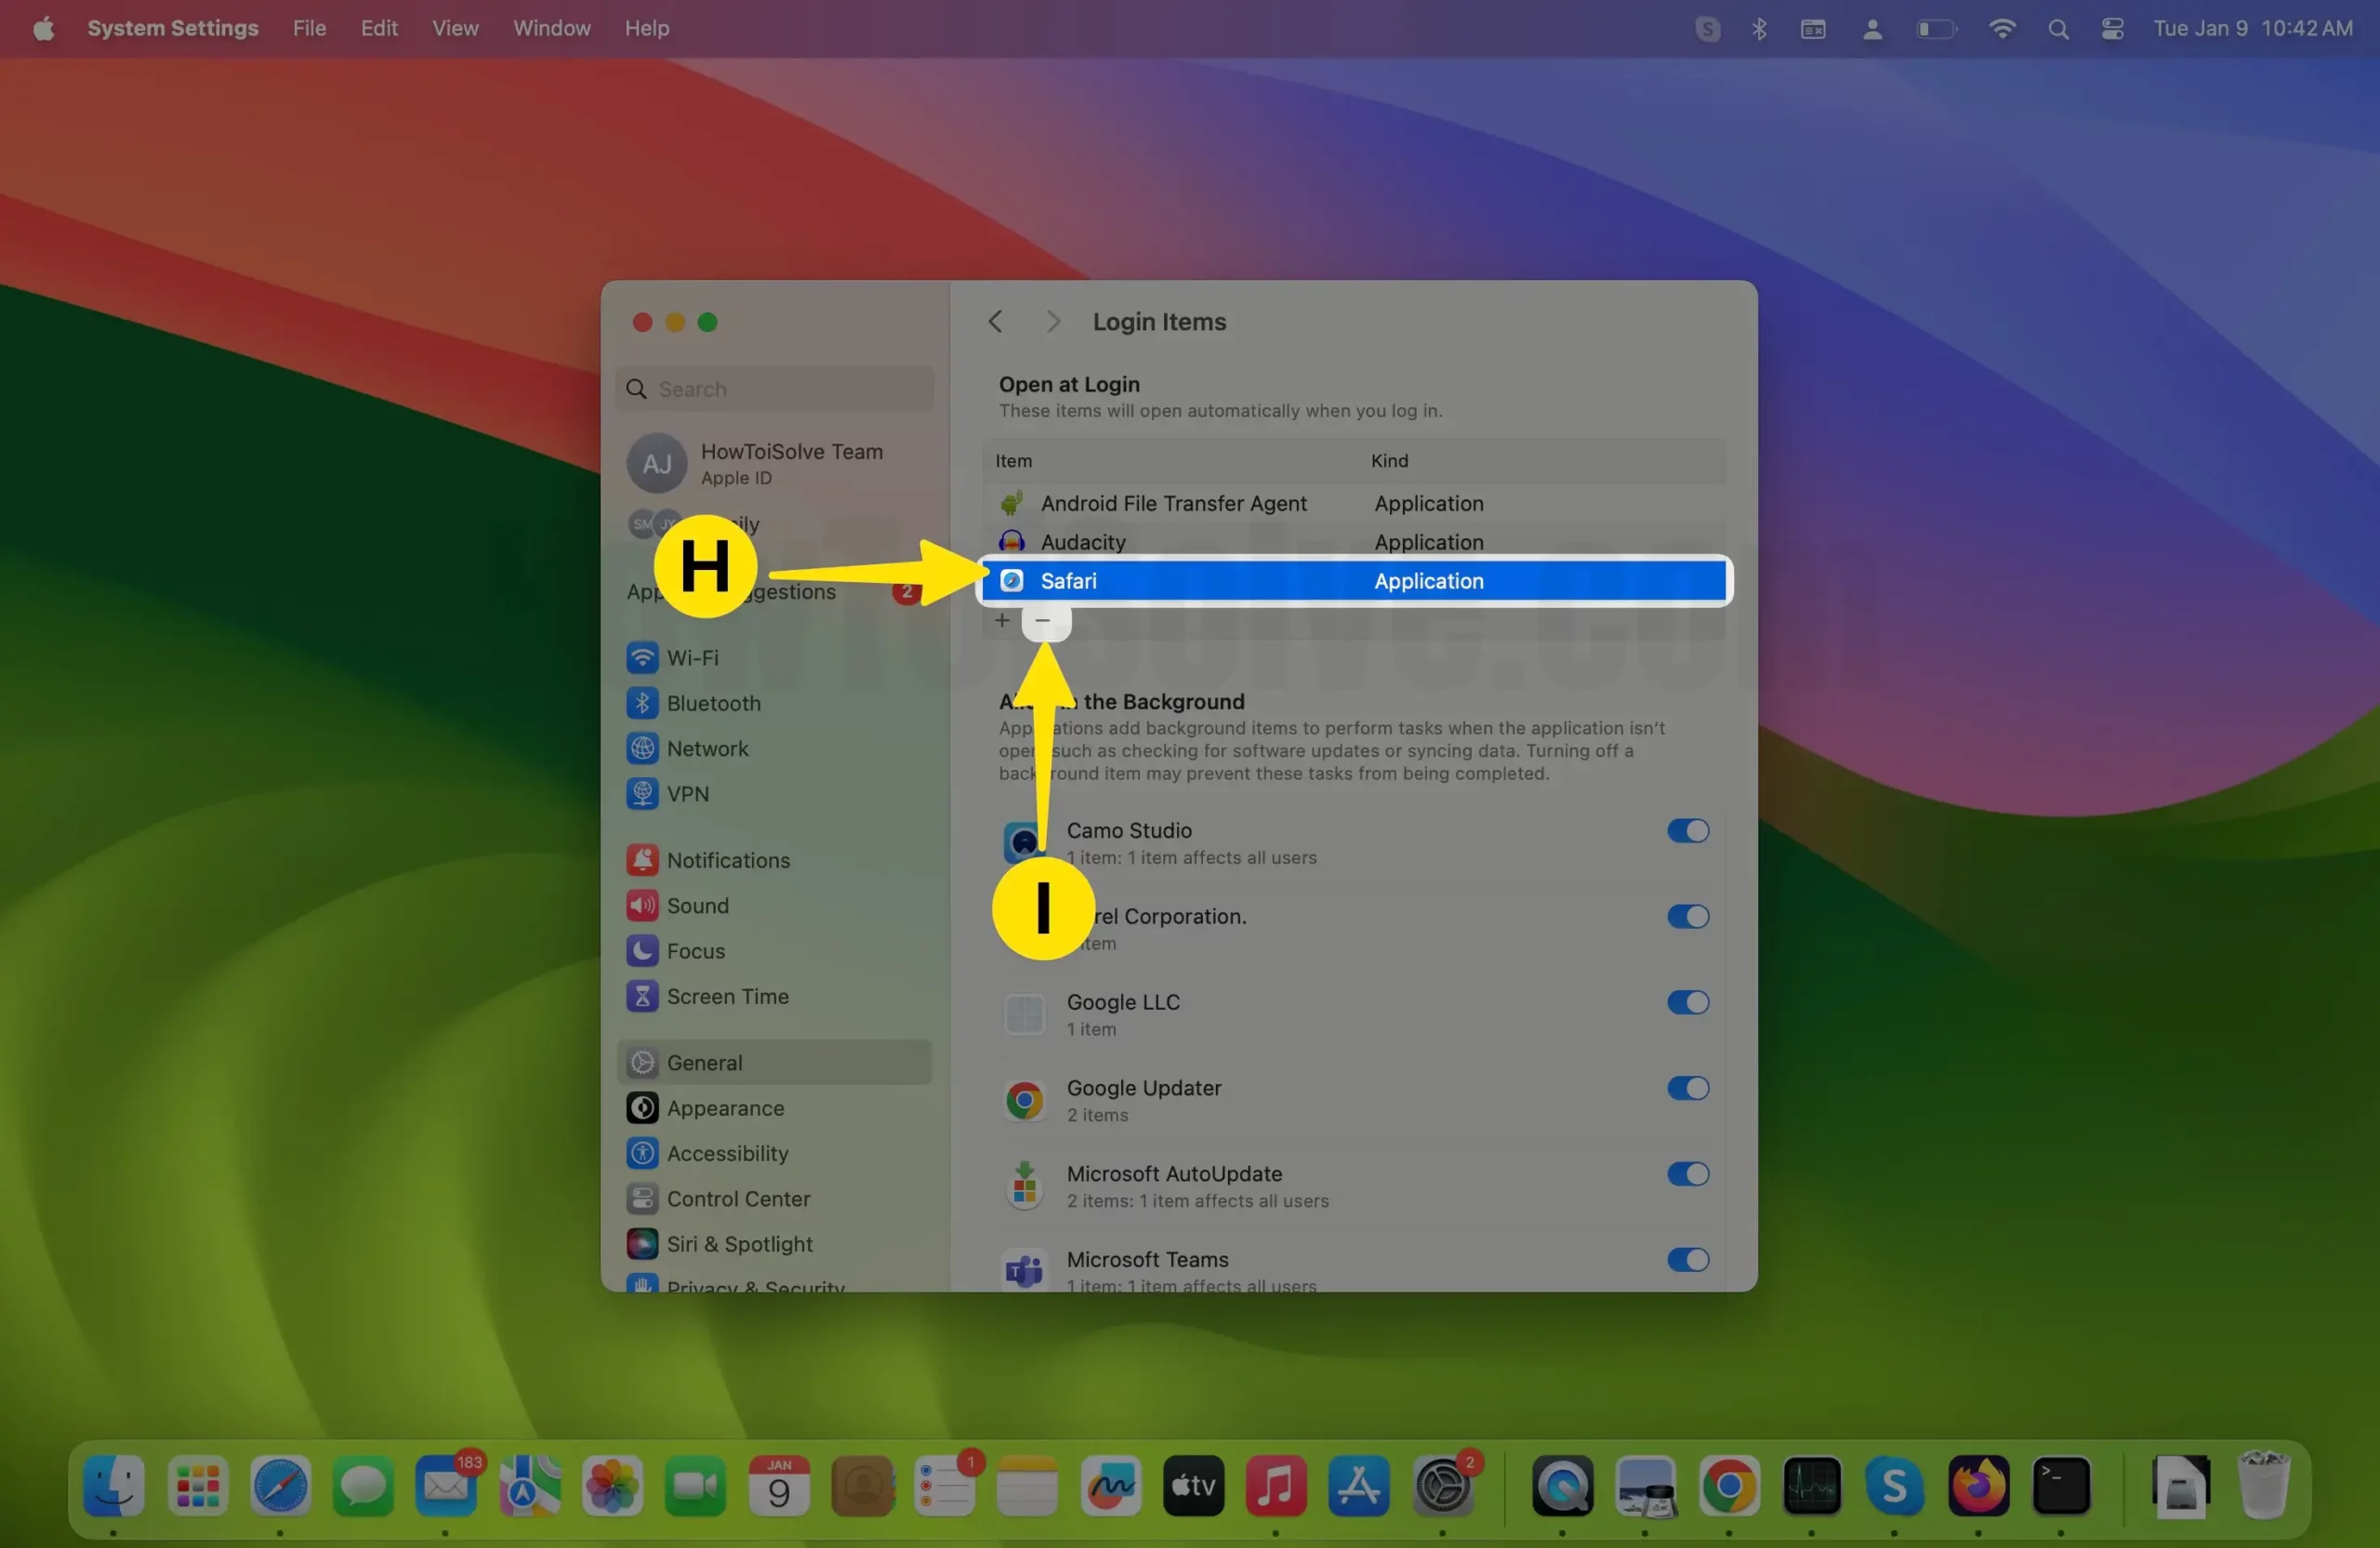The image size is (2380, 1548).
Task: Select Notifications in the sidebar
Action: [x=727, y=860]
